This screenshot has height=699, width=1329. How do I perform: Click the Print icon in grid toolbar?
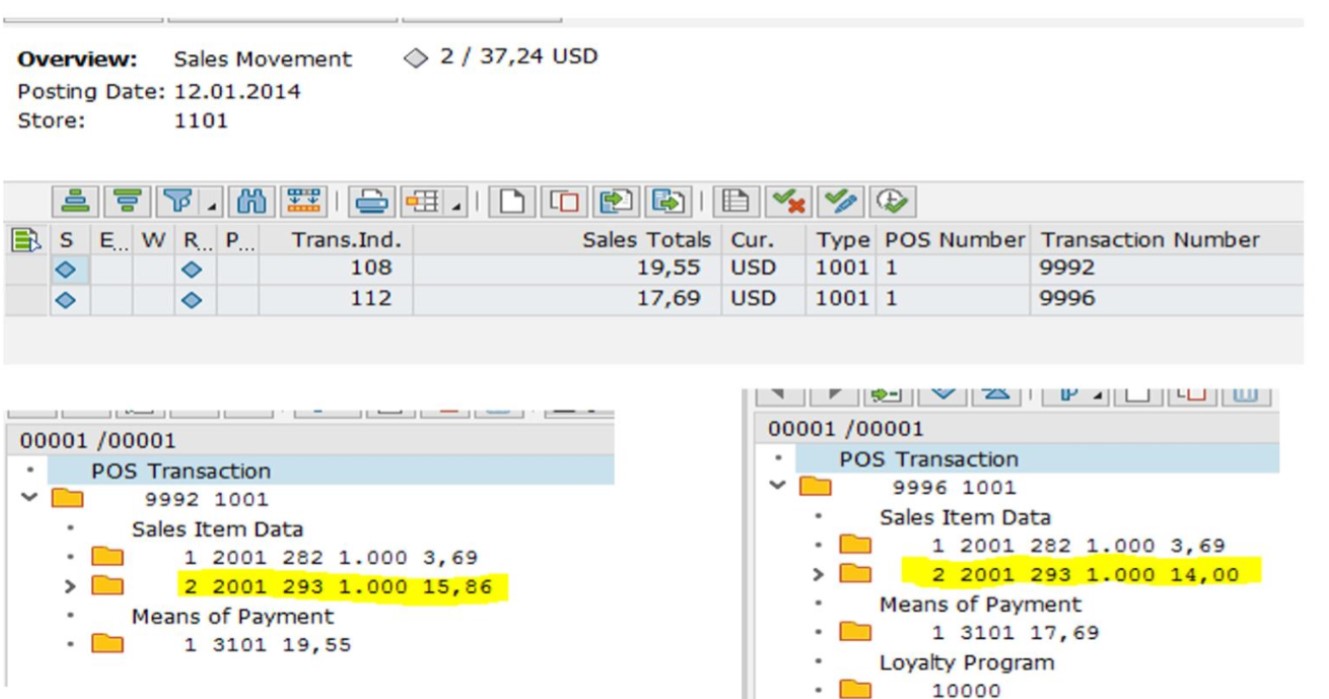pyautogui.click(x=372, y=202)
